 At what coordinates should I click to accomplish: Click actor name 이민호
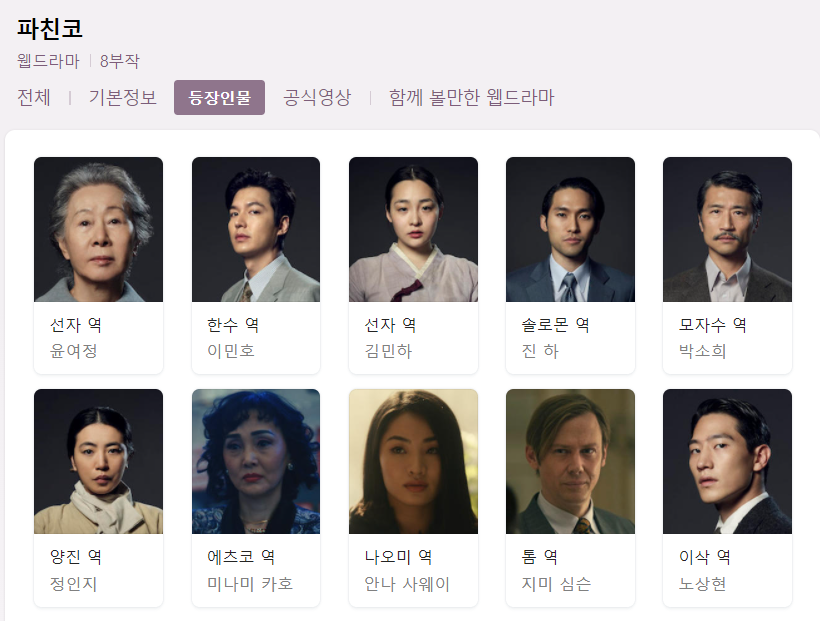(231, 351)
